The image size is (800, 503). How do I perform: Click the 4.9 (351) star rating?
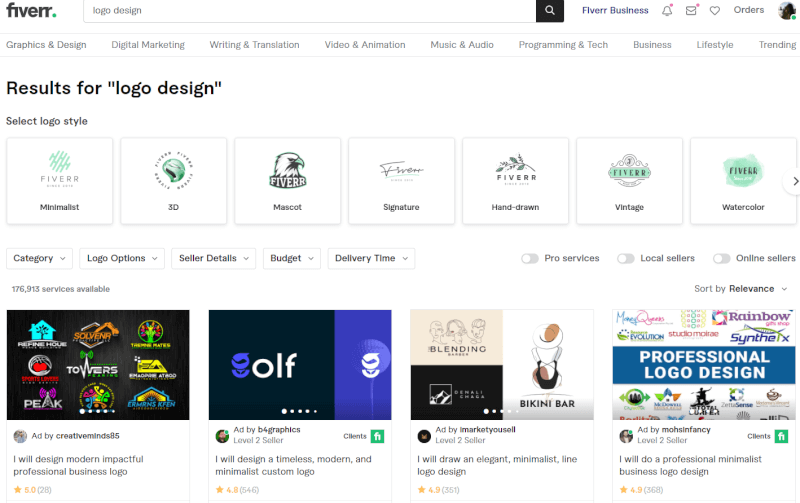[438, 490]
